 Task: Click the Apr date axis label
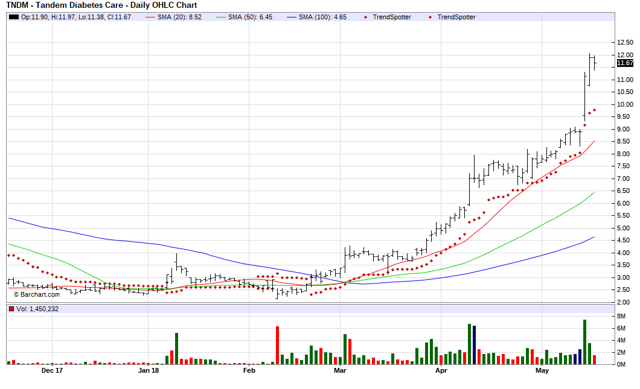(441, 371)
